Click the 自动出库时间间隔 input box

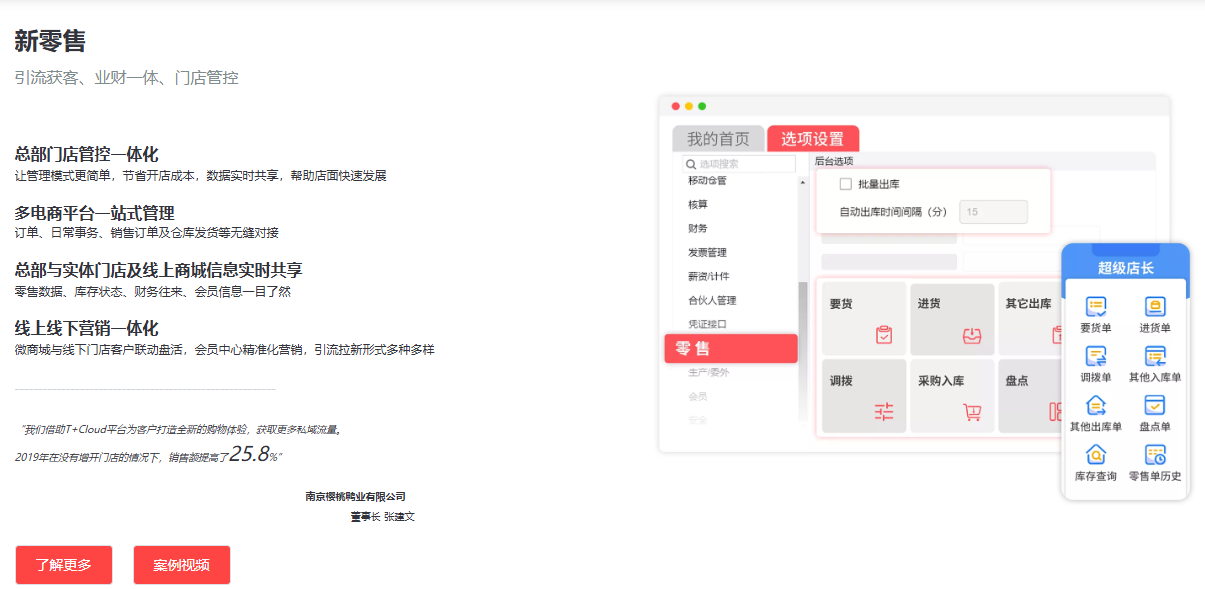[993, 212]
